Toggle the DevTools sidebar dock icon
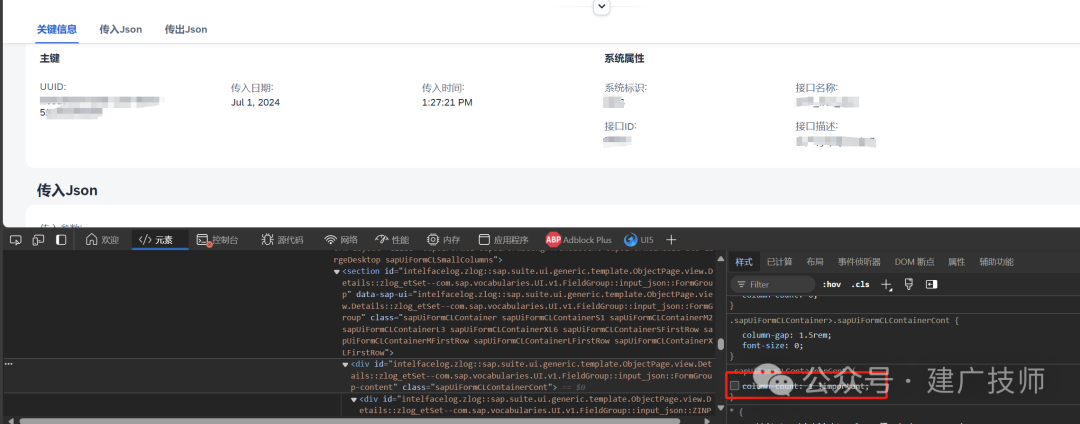This screenshot has width=1080, height=424. [61, 240]
